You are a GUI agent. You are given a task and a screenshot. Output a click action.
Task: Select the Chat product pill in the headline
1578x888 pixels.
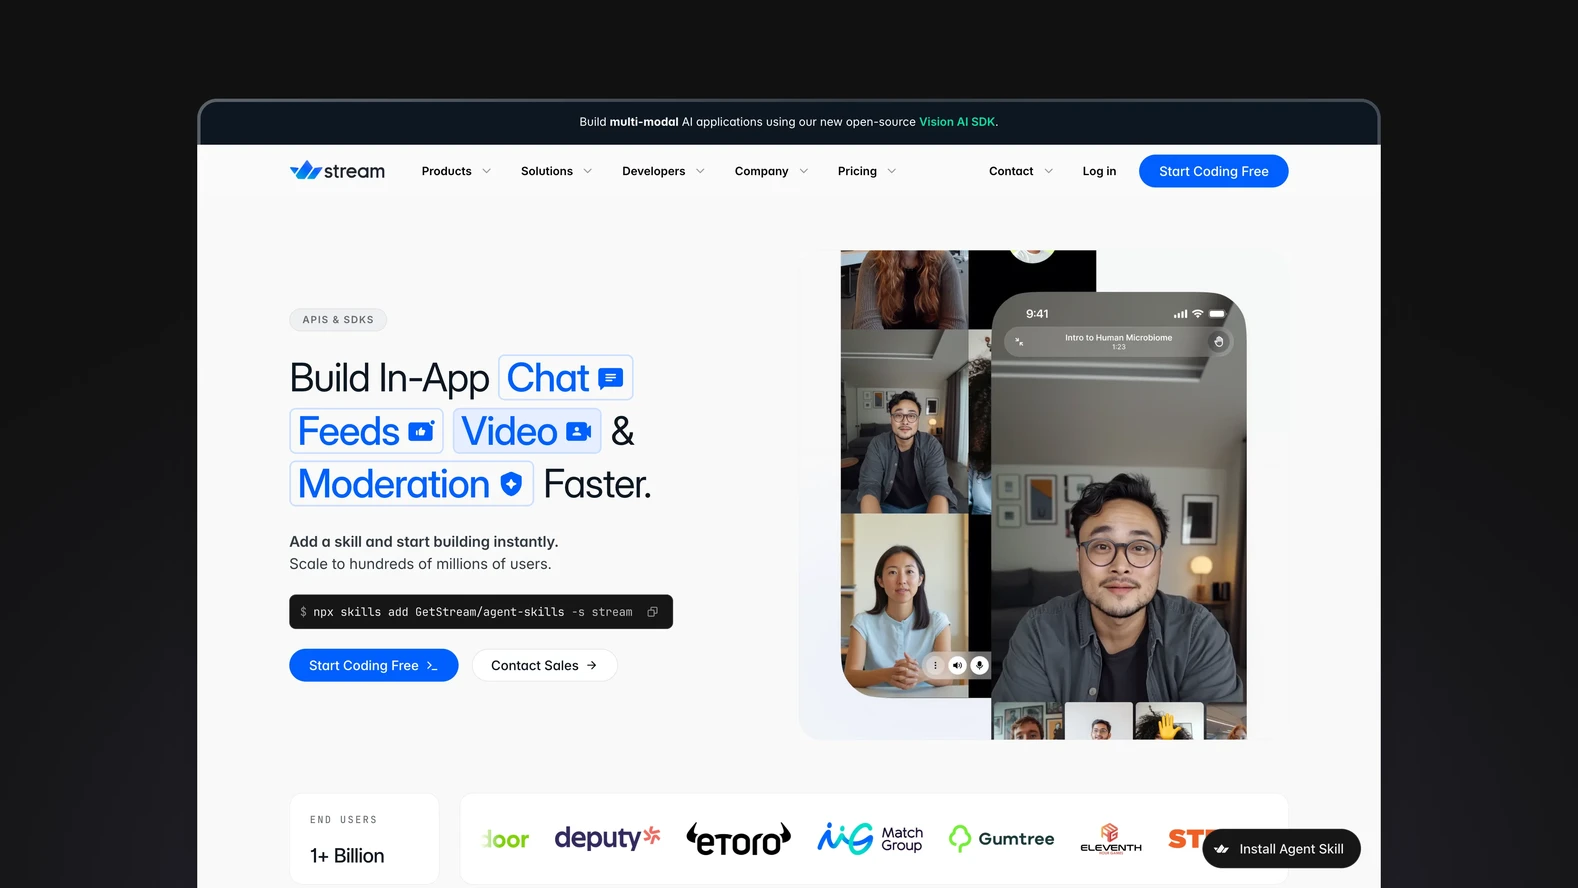(x=565, y=378)
